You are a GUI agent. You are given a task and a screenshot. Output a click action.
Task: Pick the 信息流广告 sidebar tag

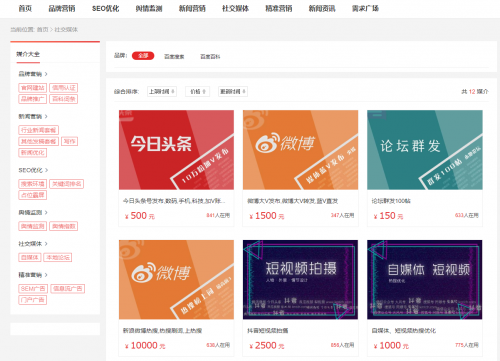tap(68, 289)
